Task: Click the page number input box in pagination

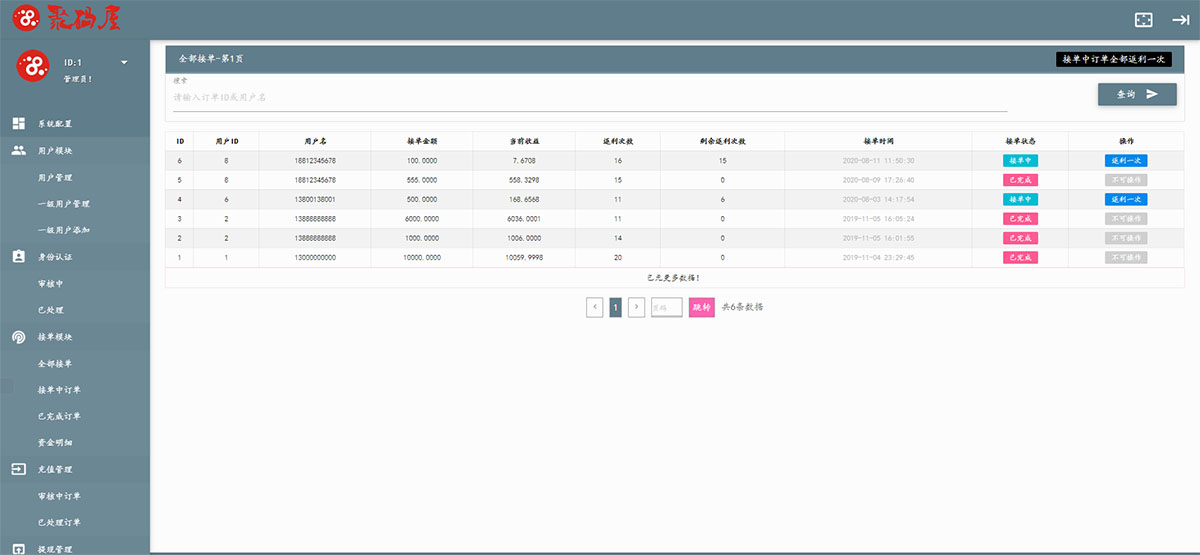Action: [666, 307]
